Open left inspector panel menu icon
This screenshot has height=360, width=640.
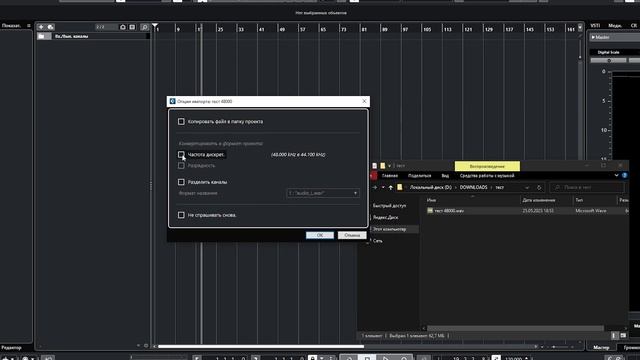29,26
